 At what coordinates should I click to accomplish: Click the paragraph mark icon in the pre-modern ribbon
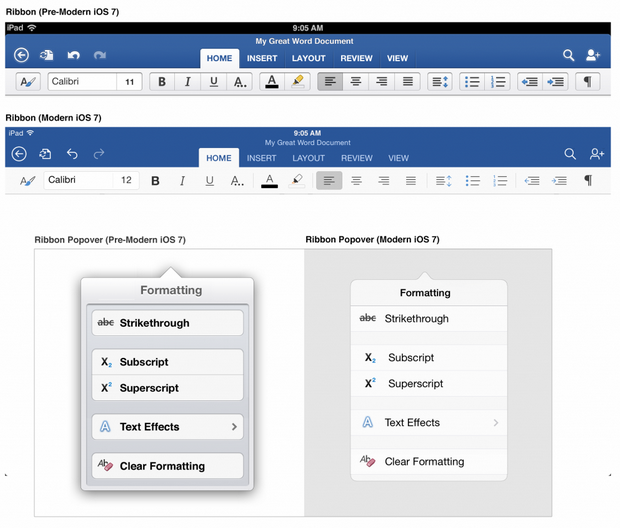point(588,82)
